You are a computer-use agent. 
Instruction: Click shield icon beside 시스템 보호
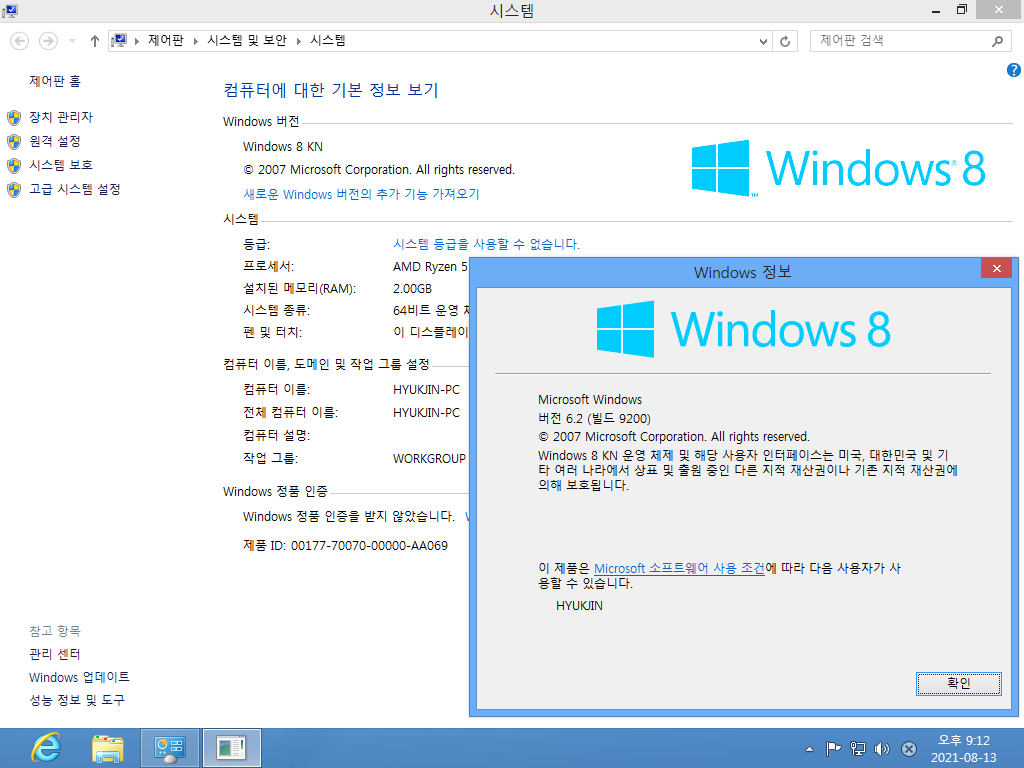[14, 165]
